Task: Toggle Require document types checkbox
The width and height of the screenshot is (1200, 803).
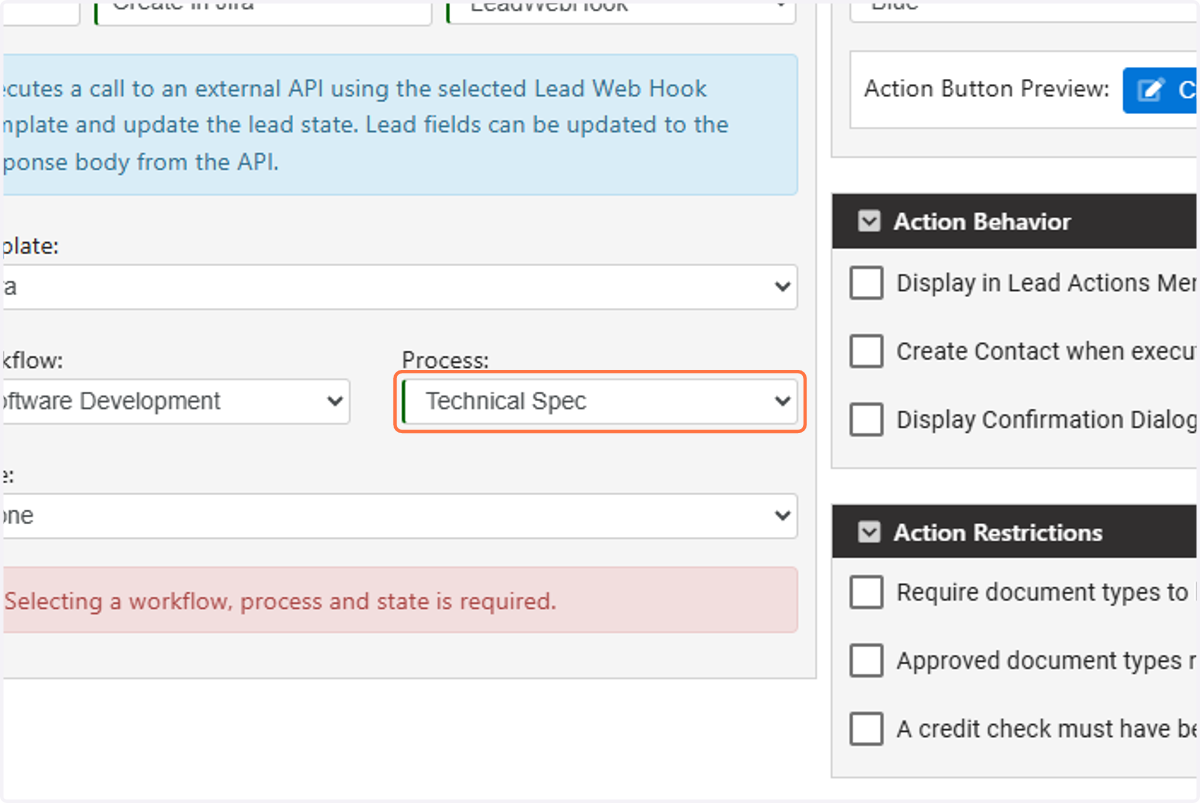Action: [866, 592]
